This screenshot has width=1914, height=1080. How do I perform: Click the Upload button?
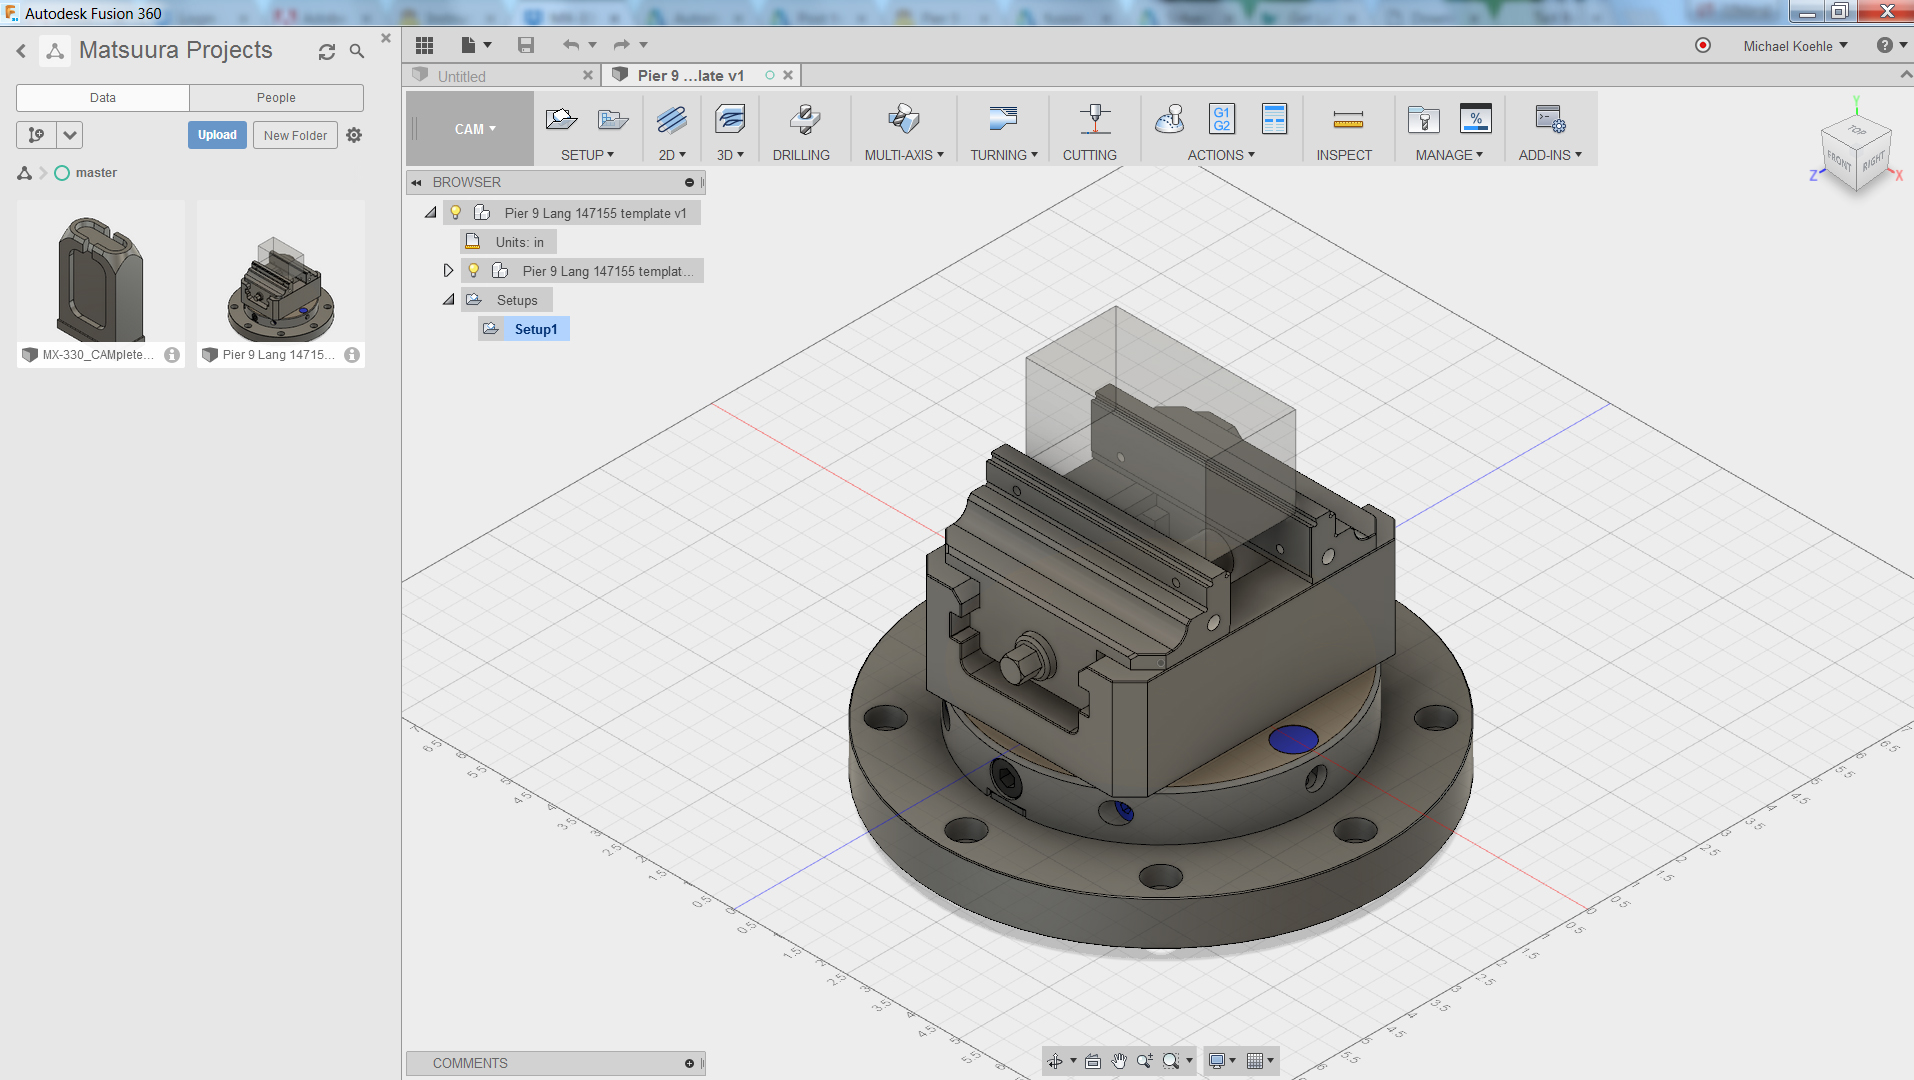pyautogui.click(x=217, y=135)
